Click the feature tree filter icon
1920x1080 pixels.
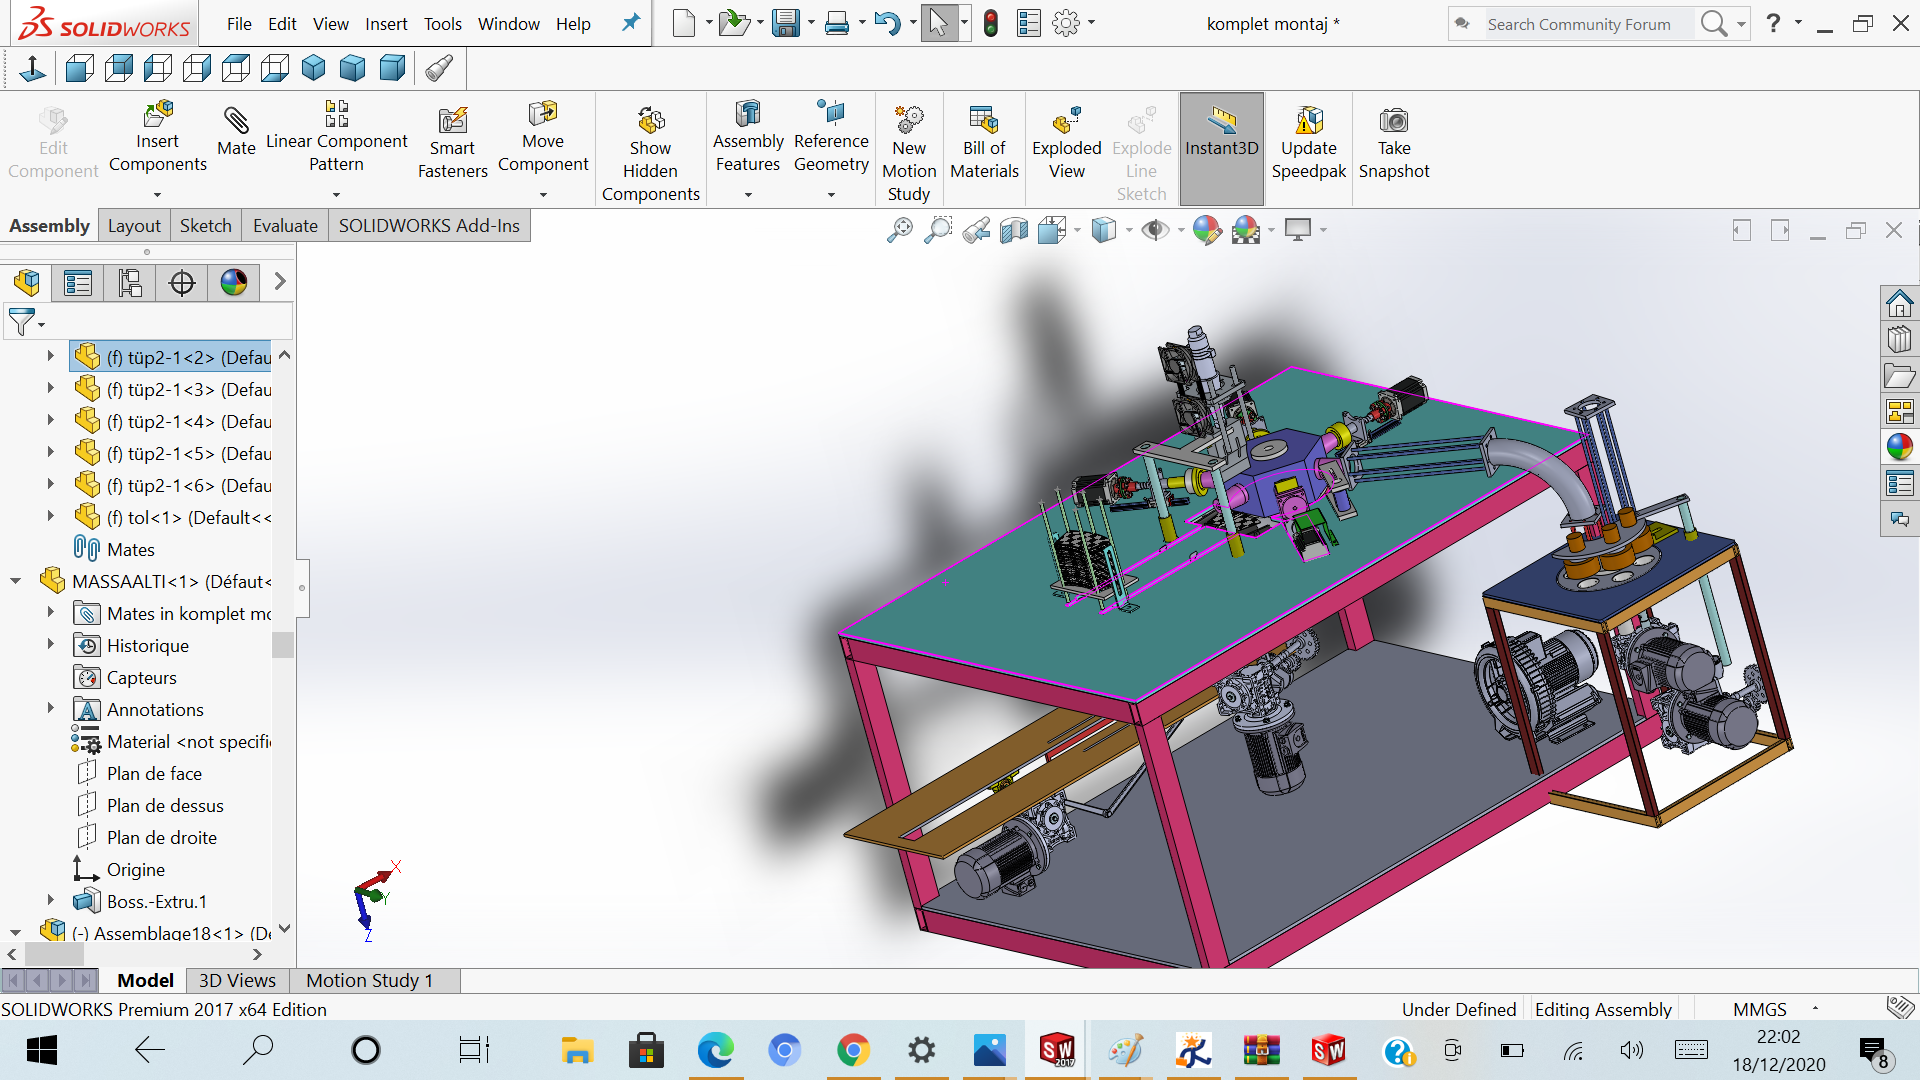click(22, 322)
